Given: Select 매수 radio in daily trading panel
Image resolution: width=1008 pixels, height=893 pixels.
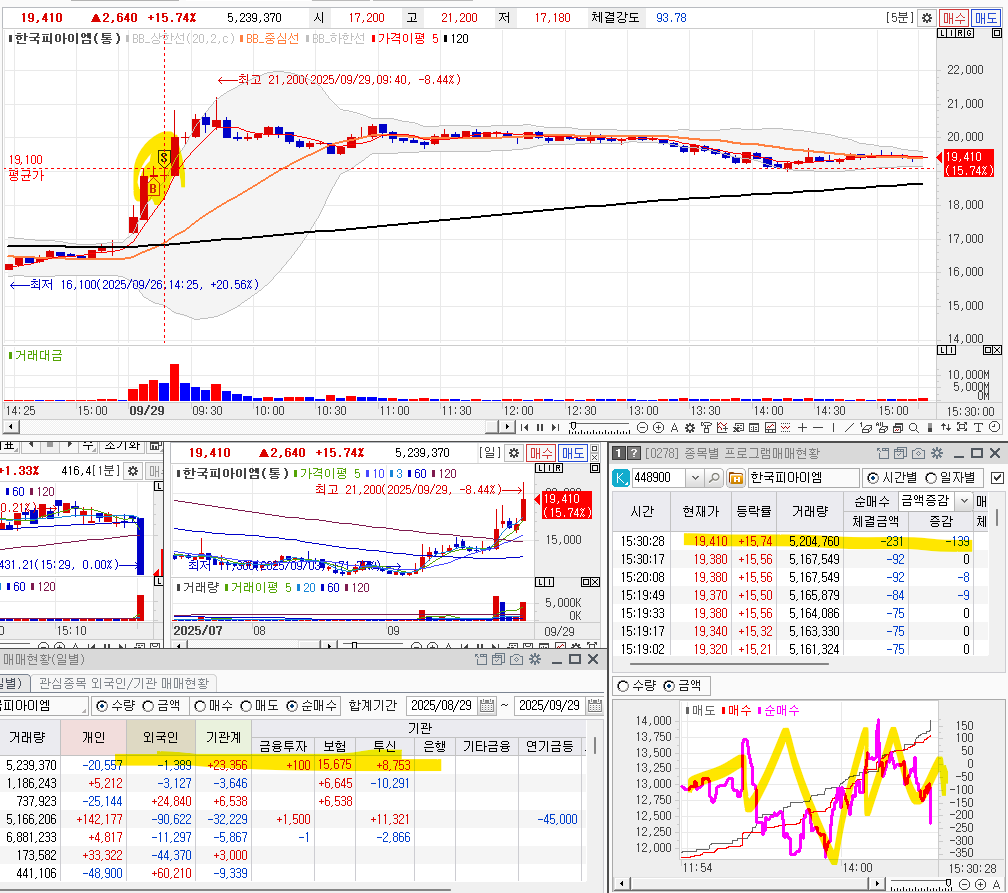Looking at the screenshot, I should pyautogui.click(x=199, y=706).
